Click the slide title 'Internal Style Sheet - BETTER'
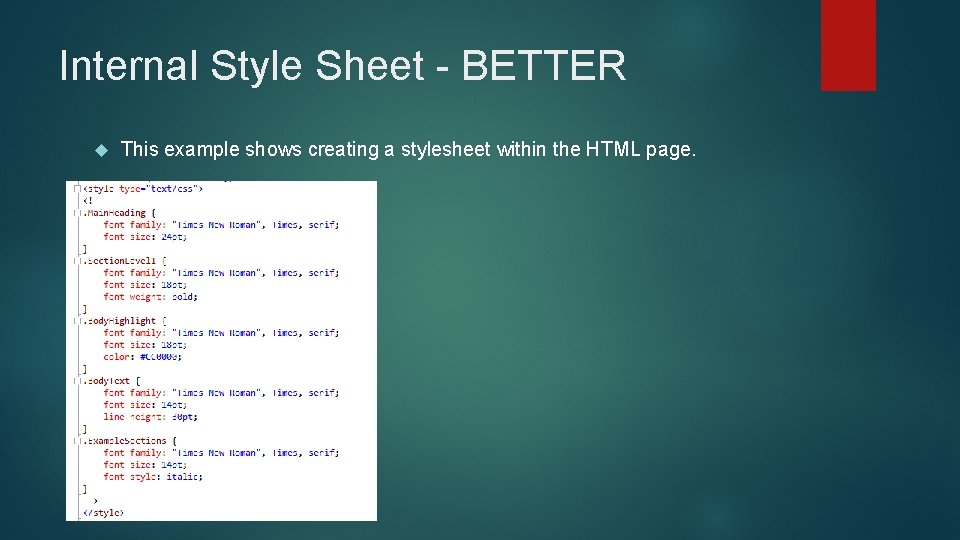The height and width of the screenshot is (540, 960). (x=342, y=66)
